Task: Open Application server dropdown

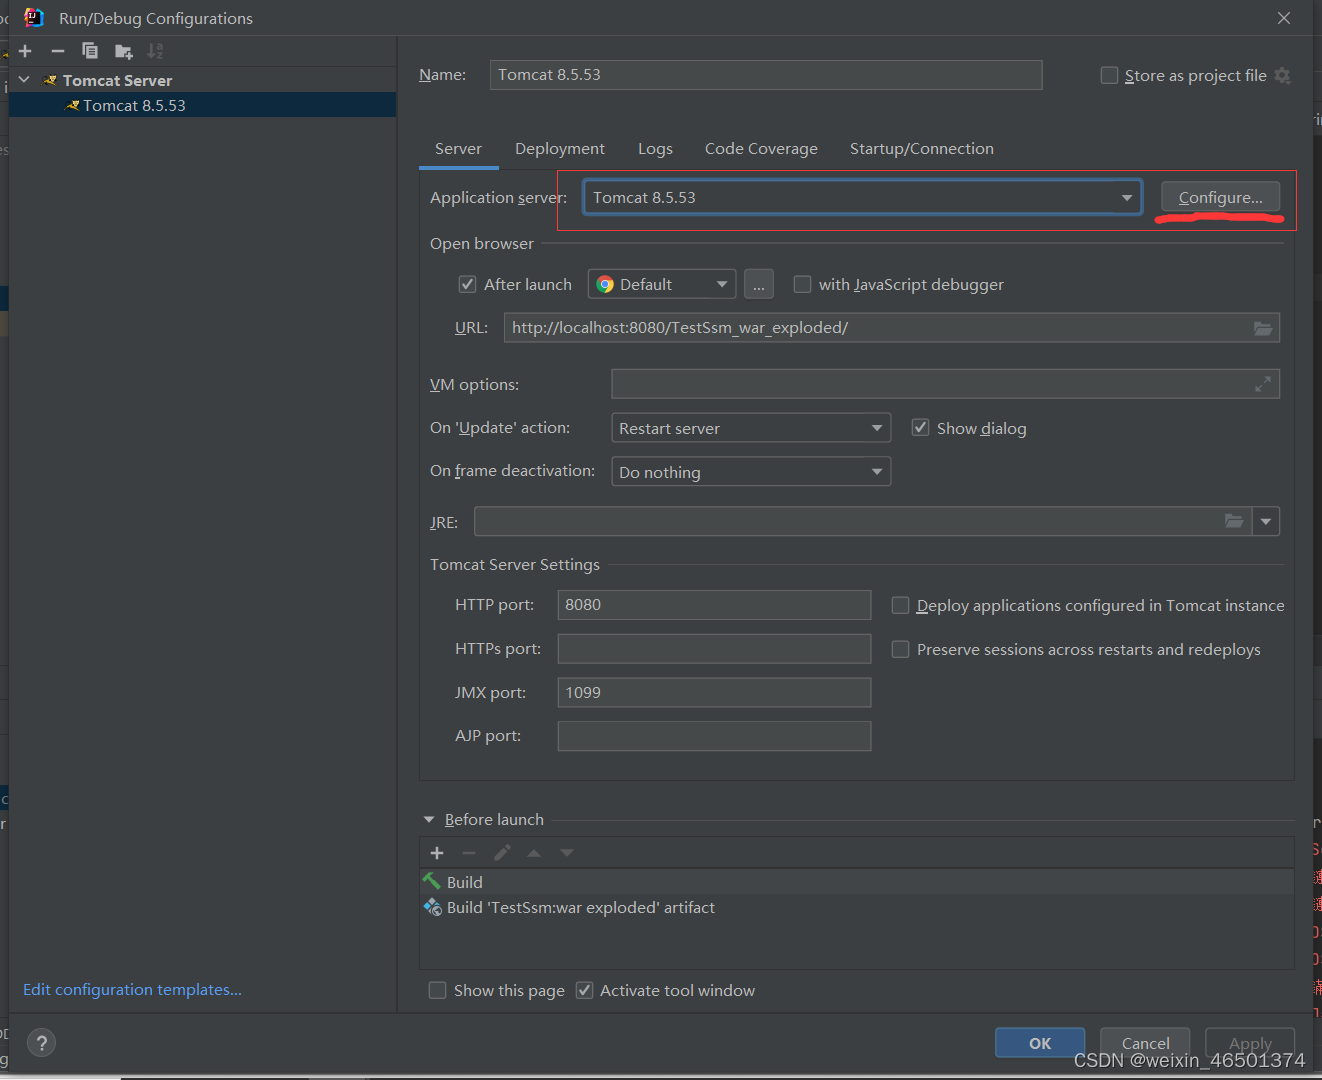Action: click(862, 198)
